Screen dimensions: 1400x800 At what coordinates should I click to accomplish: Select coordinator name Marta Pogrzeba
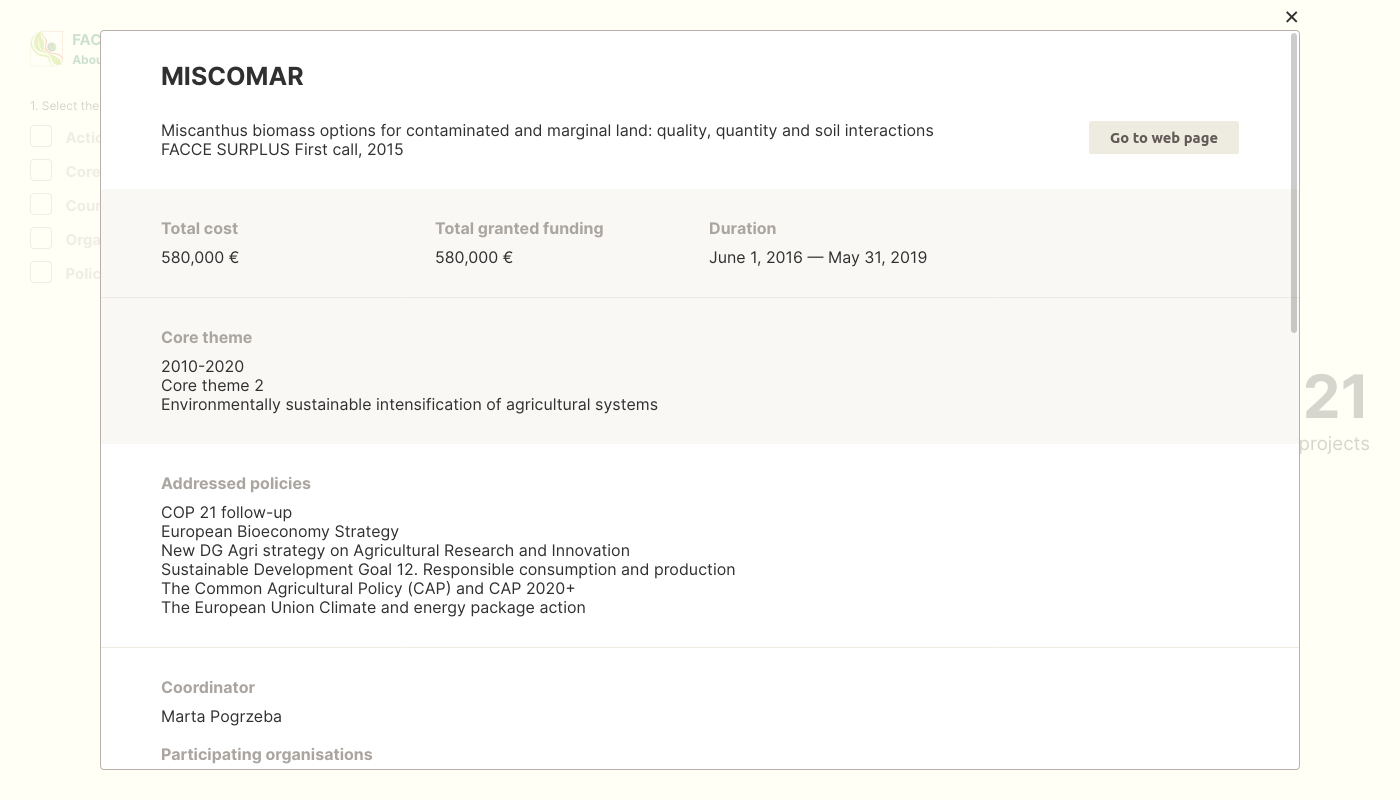click(x=221, y=717)
